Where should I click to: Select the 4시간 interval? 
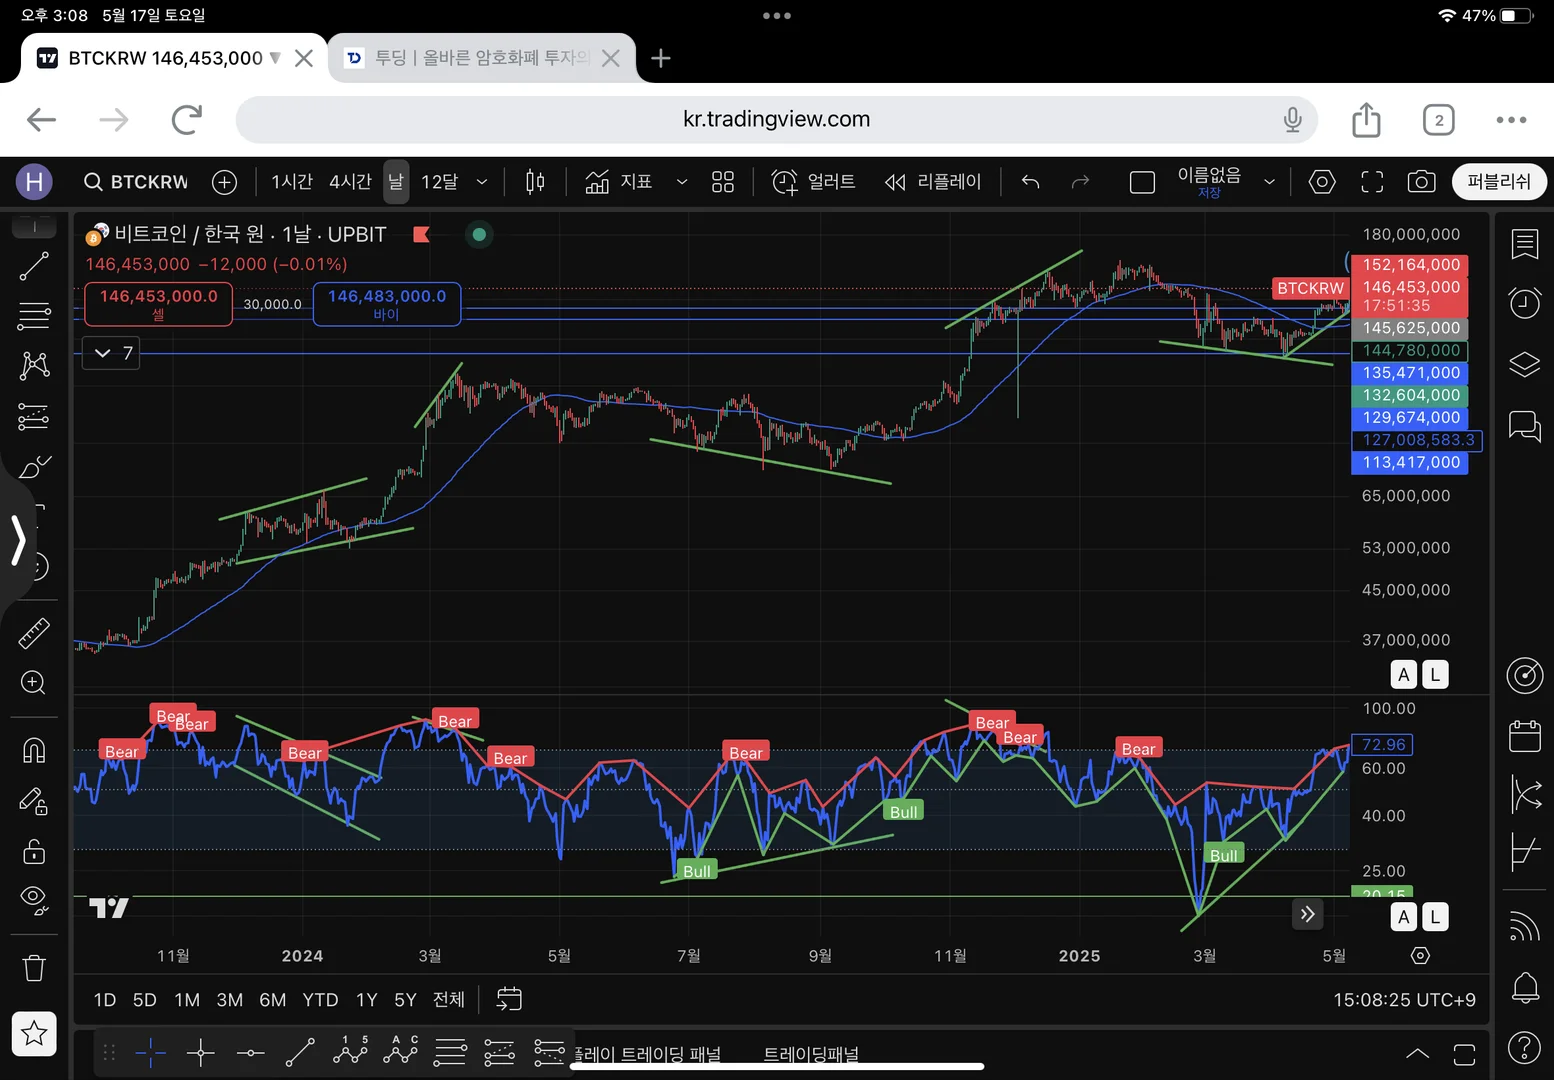(x=350, y=182)
